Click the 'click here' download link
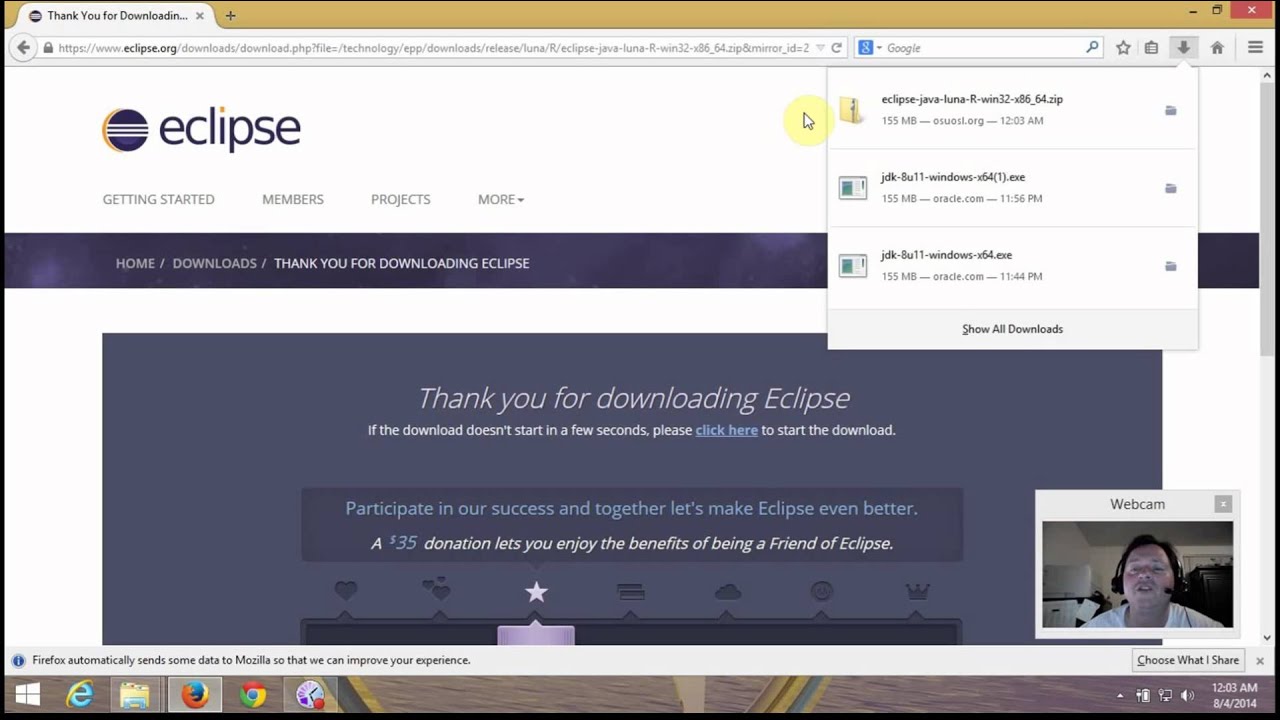 726,430
